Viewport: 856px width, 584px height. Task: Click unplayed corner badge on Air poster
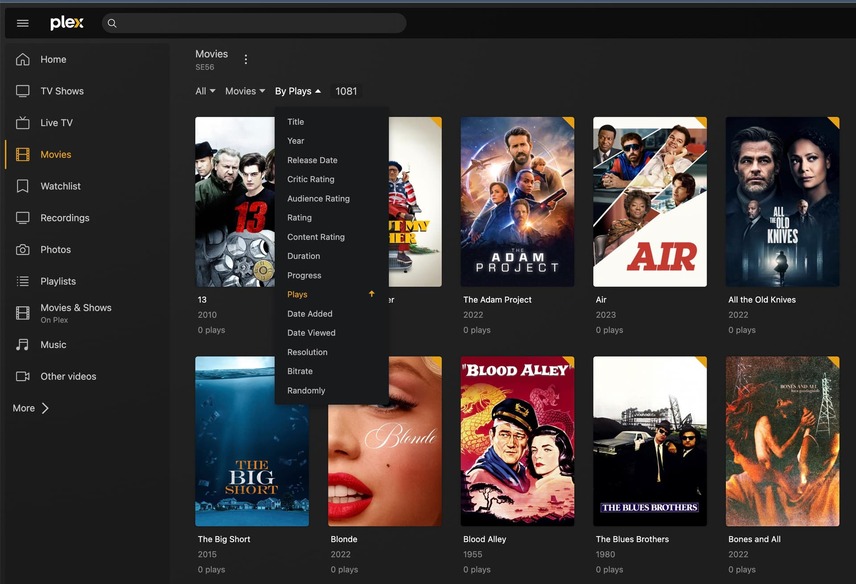[x=701, y=122]
